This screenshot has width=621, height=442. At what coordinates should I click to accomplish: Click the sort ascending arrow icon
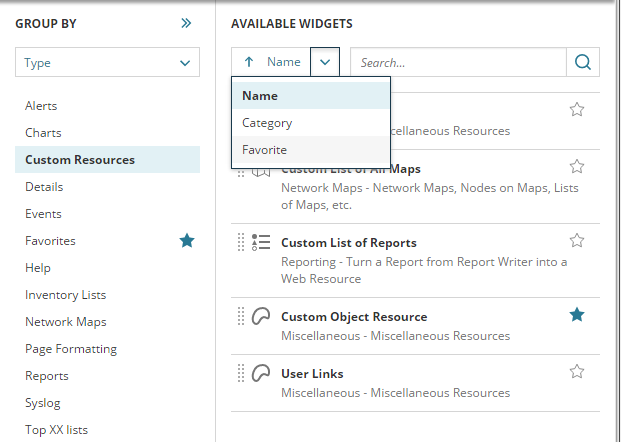point(249,62)
